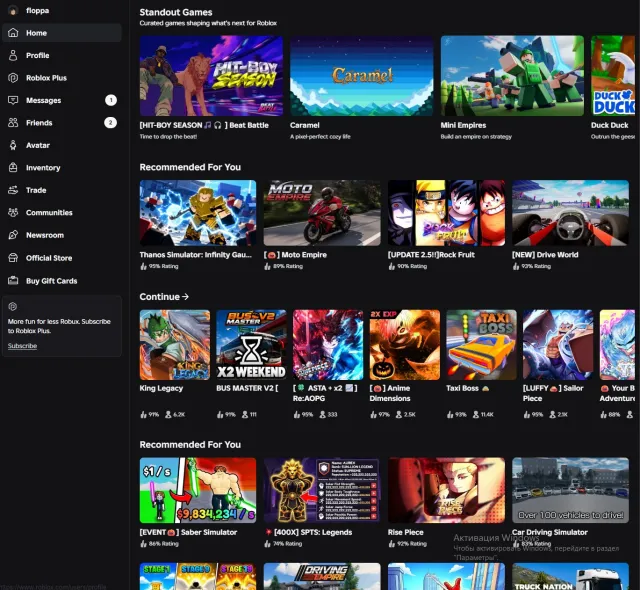The width and height of the screenshot is (640, 590).
Task: Click the Friends people icon
Action: click(x=13, y=122)
